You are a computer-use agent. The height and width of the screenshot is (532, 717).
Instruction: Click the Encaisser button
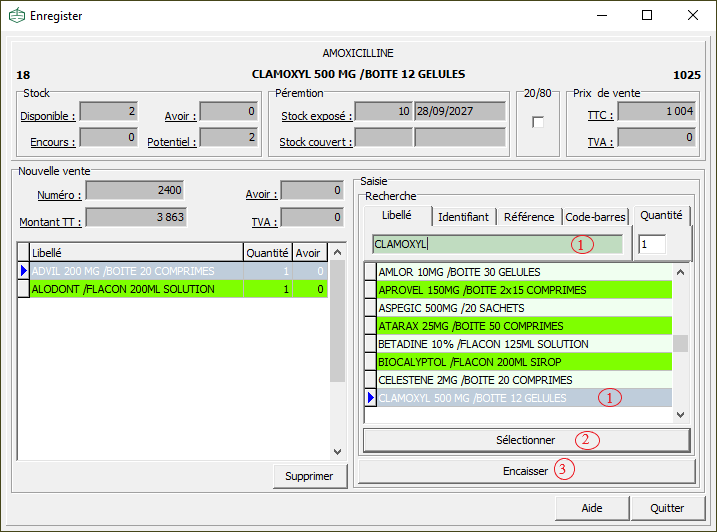pyautogui.click(x=526, y=471)
